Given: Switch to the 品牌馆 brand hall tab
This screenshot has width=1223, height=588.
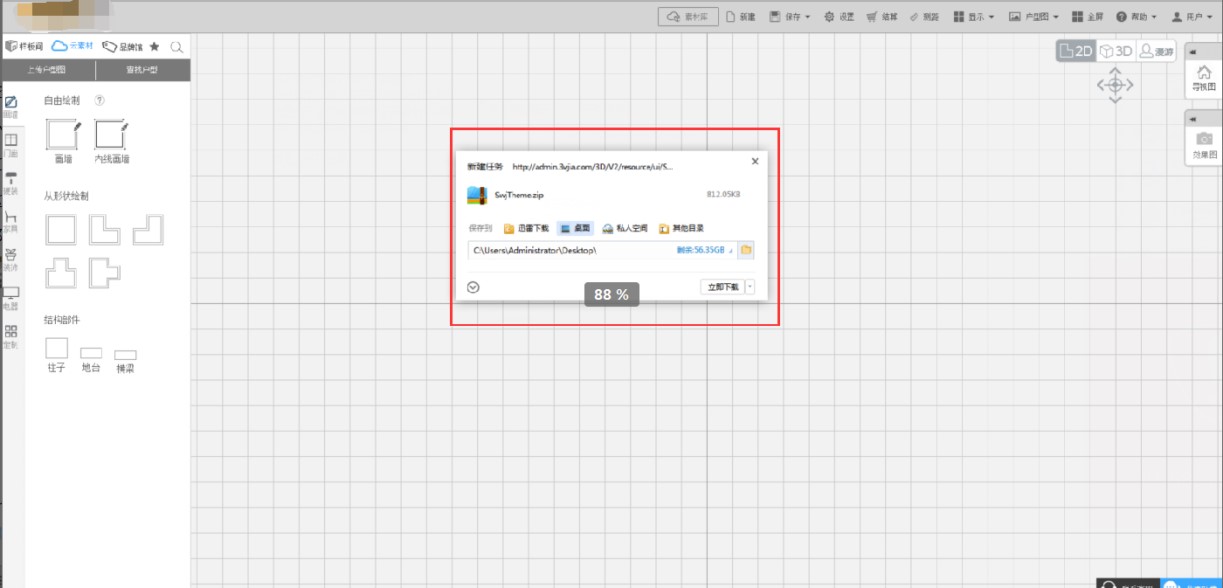Looking at the screenshot, I should point(123,46).
